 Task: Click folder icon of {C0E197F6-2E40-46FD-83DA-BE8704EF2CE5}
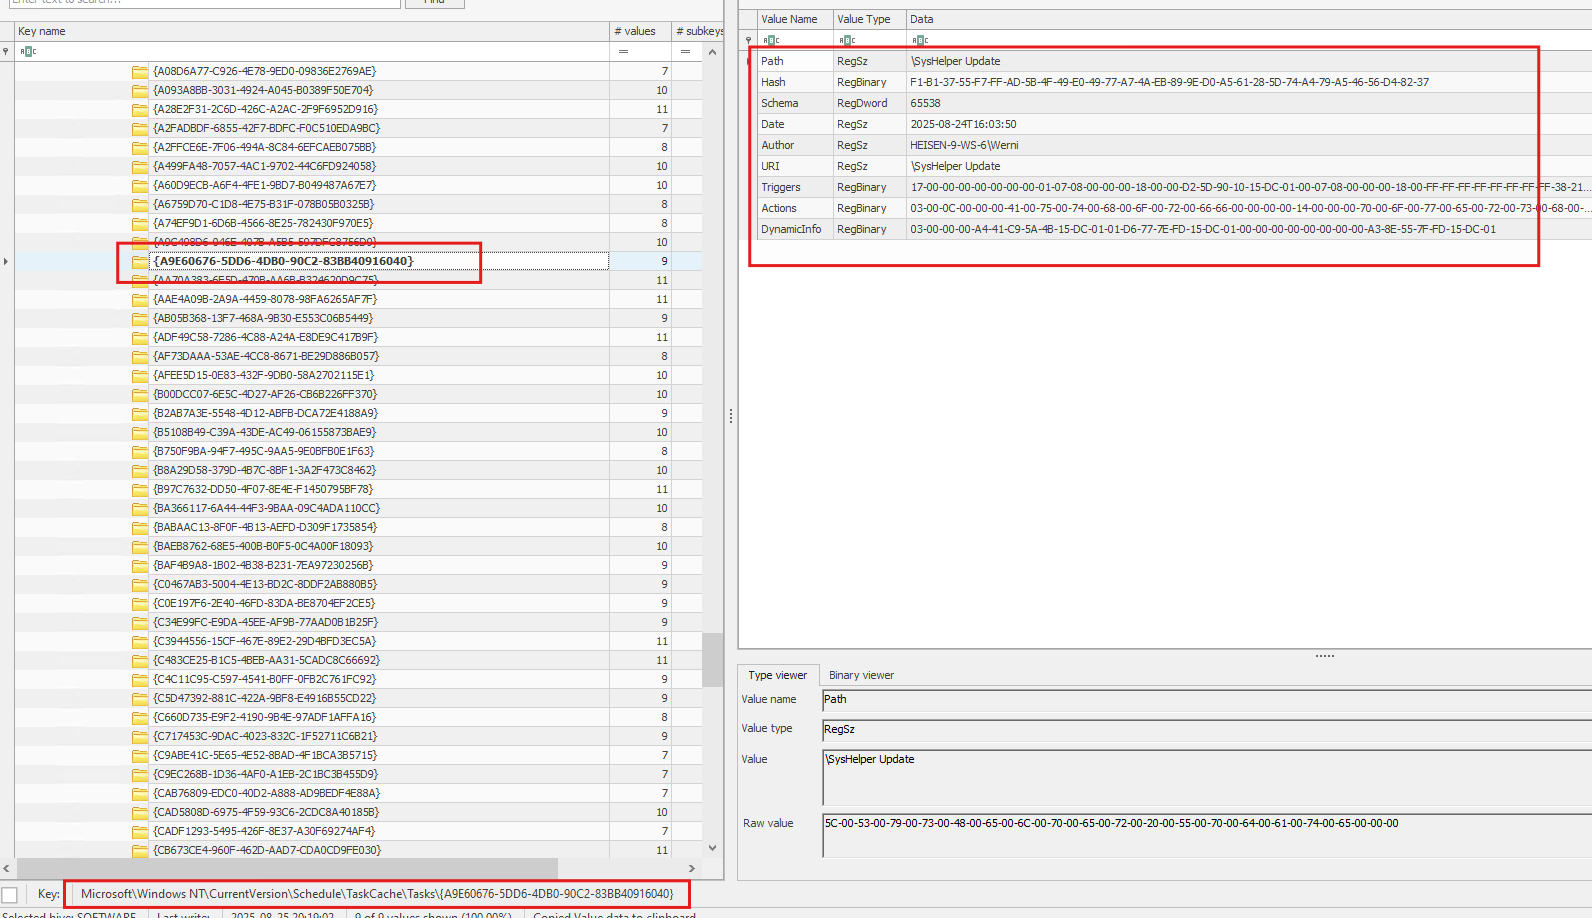pos(140,603)
